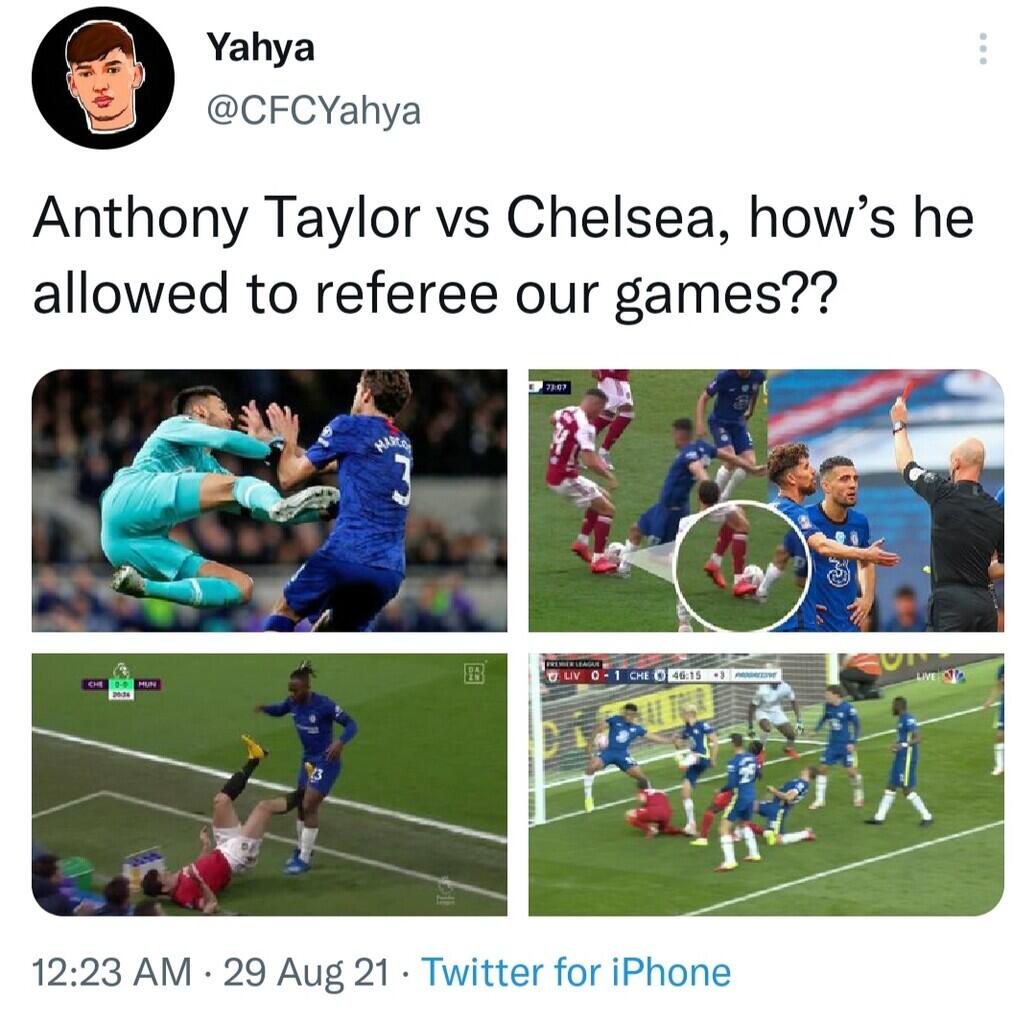Open Yahya's cartoon profile avatar
The height and width of the screenshot is (1024, 1036).
pyautogui.click(x=102, y=77)
